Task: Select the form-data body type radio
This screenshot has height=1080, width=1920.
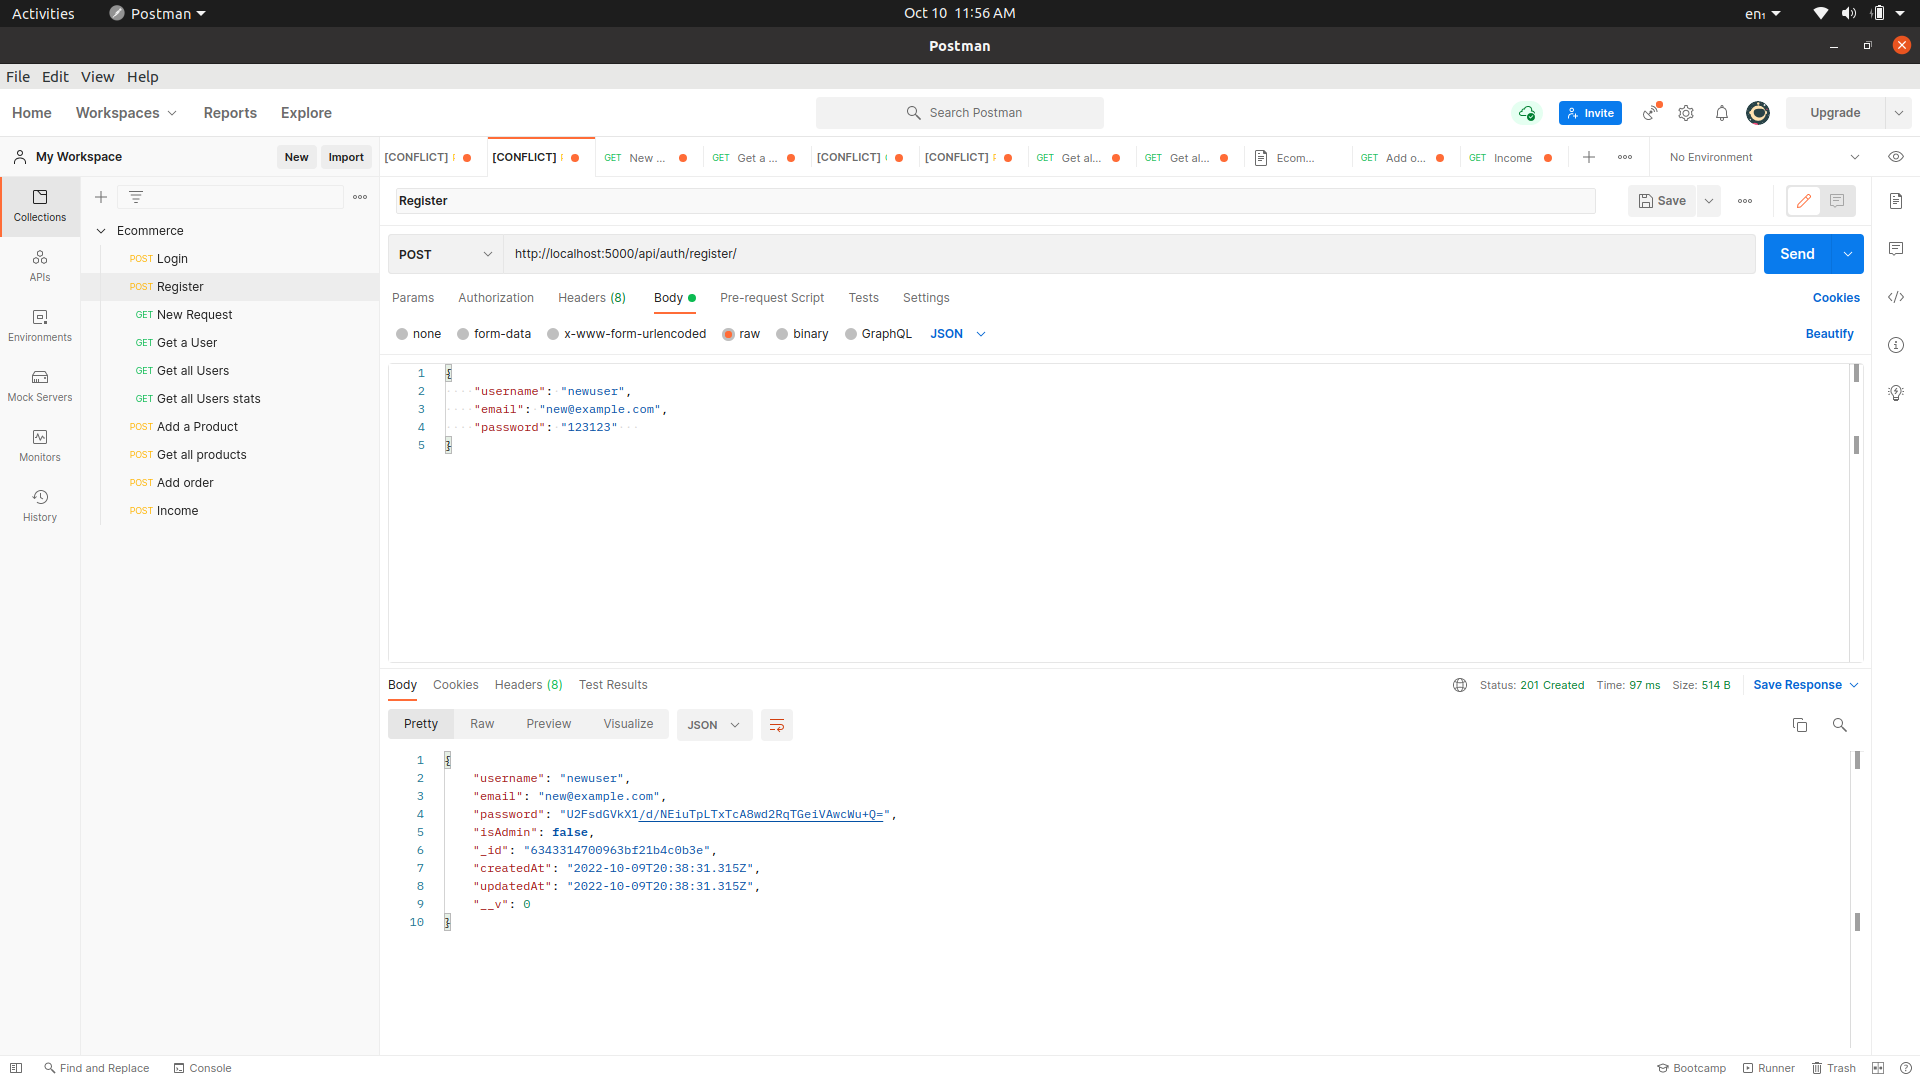Action: [463, 334]
